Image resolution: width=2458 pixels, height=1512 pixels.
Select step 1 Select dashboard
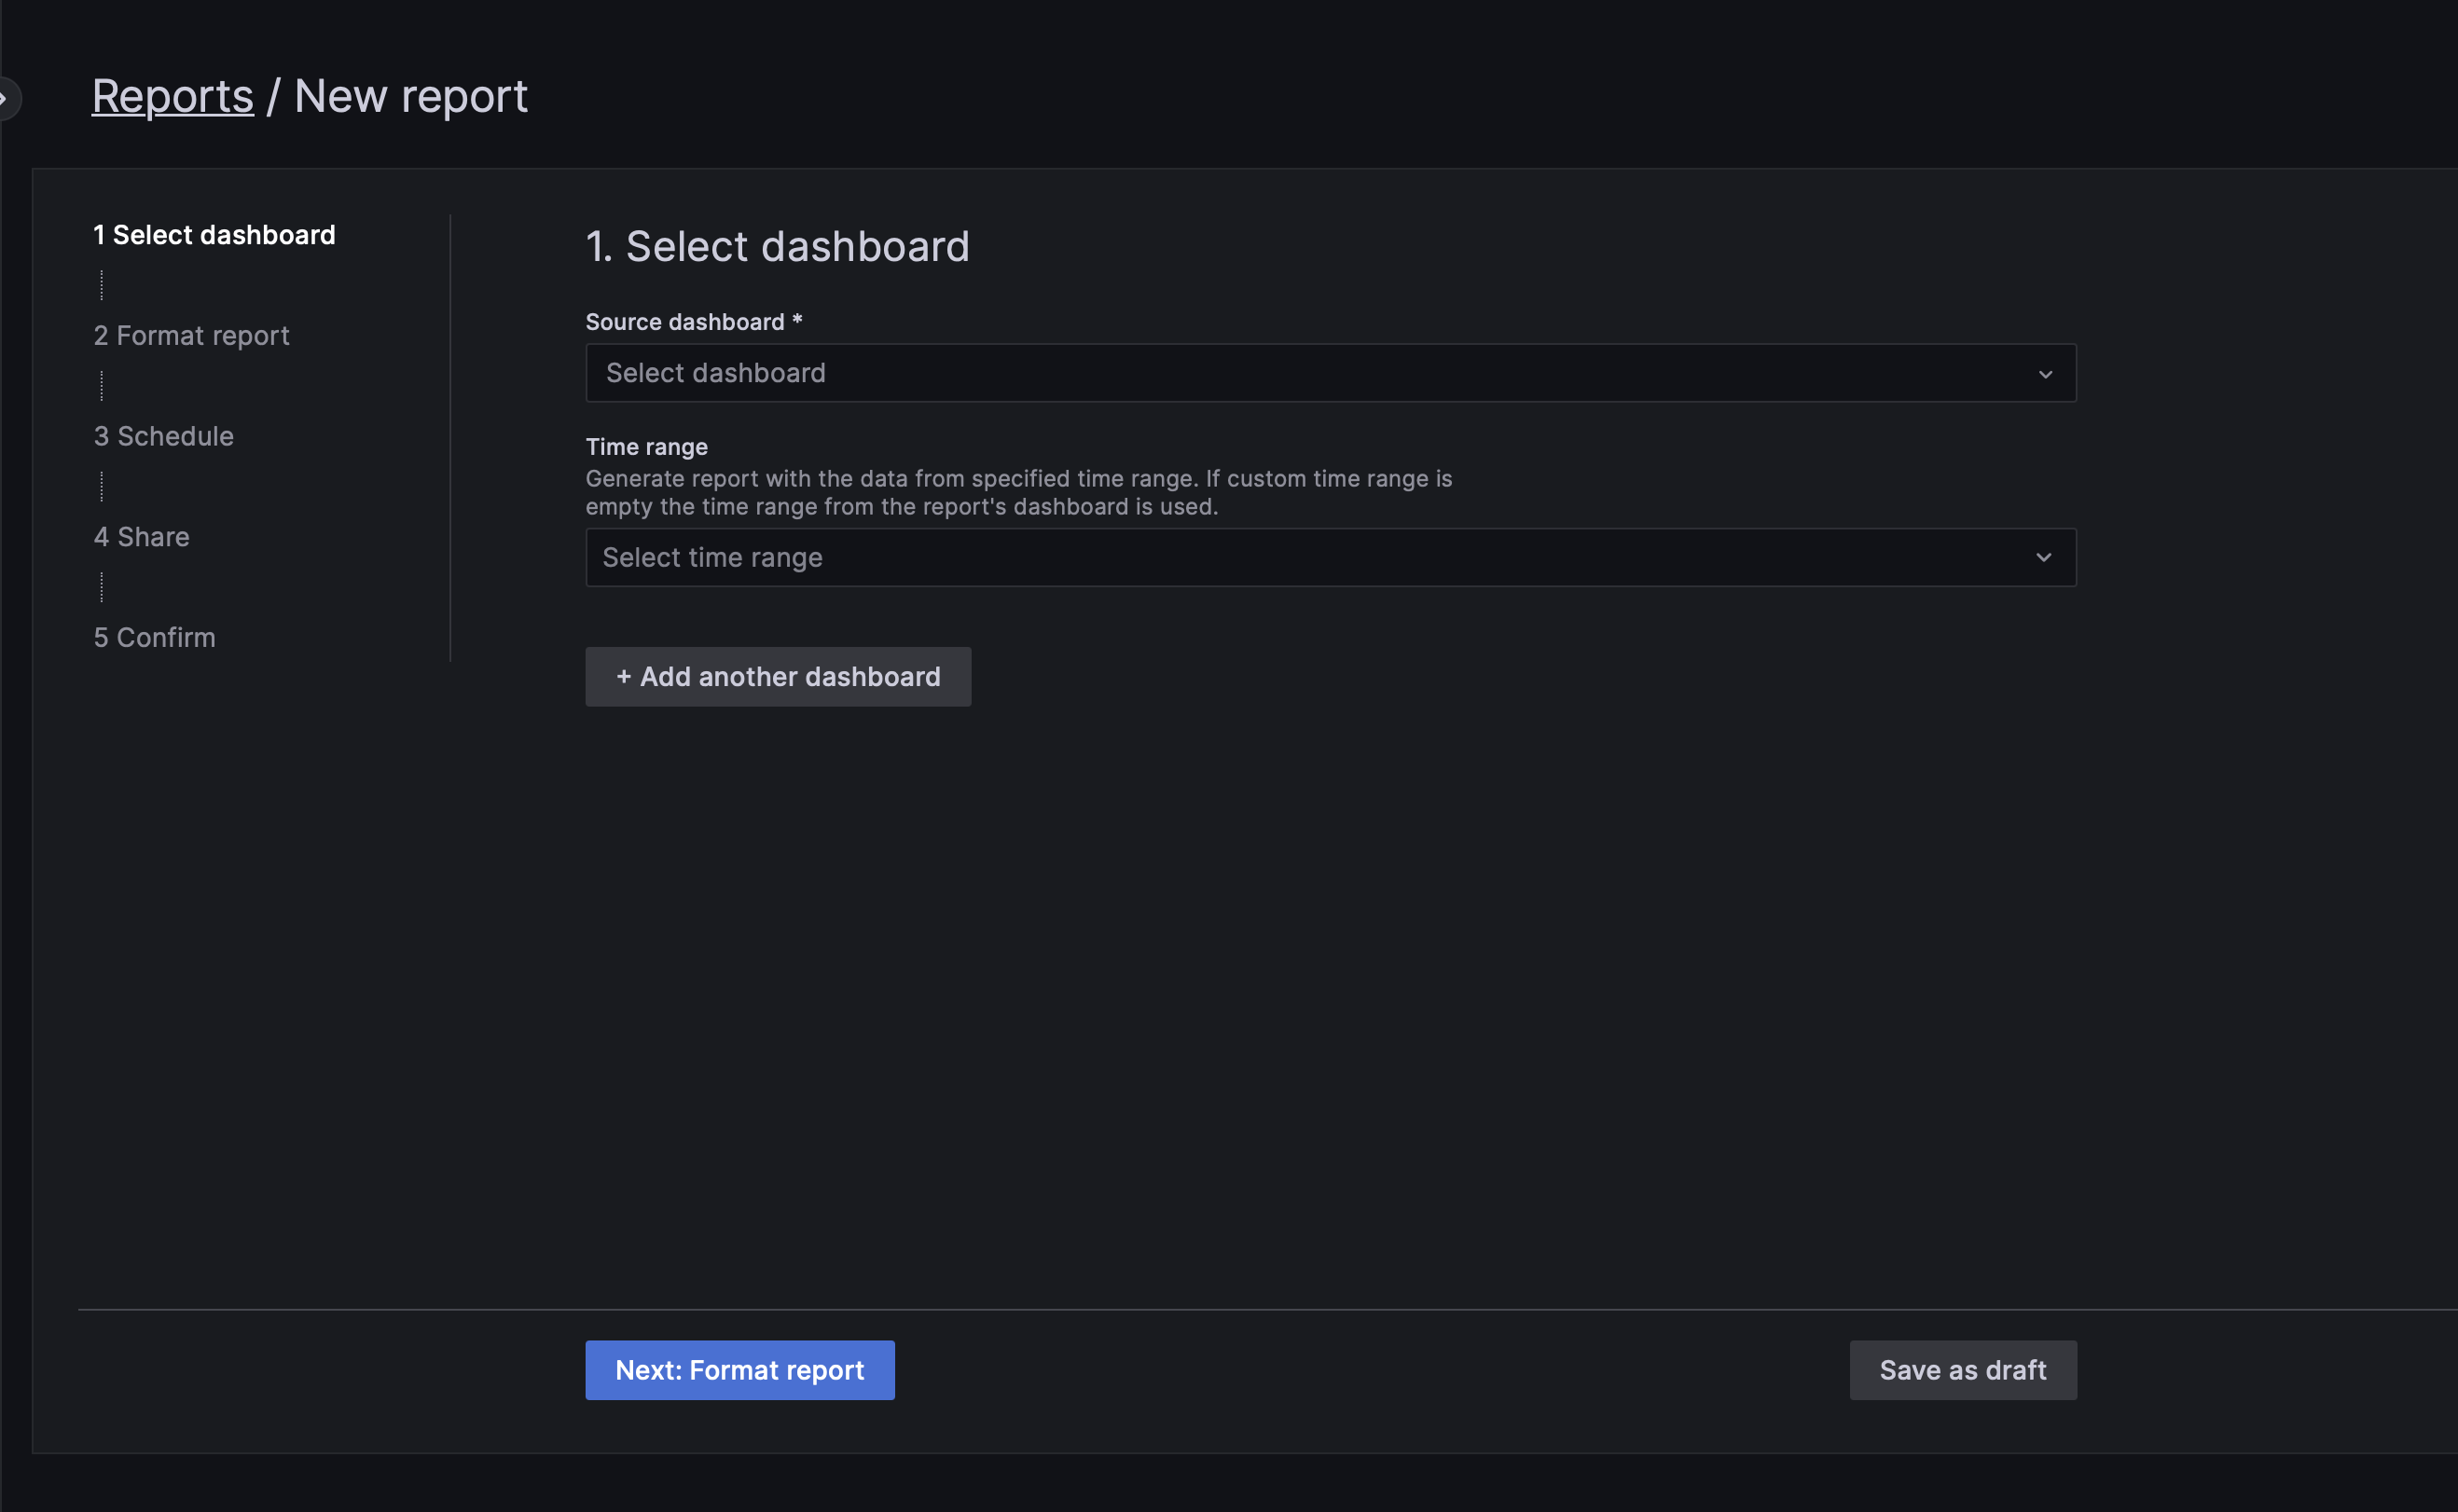point(214,234)
